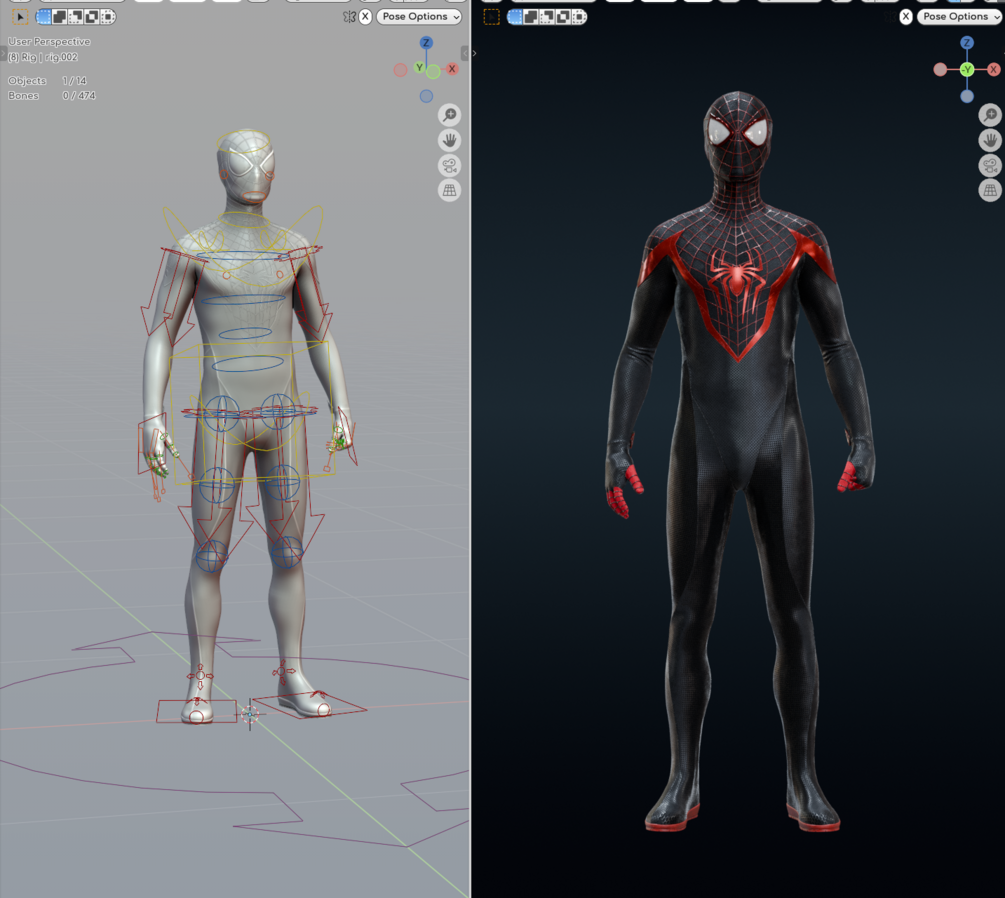
Task: Expand left viewport sidebar with right-edge chevron
Action: (465, 53)
